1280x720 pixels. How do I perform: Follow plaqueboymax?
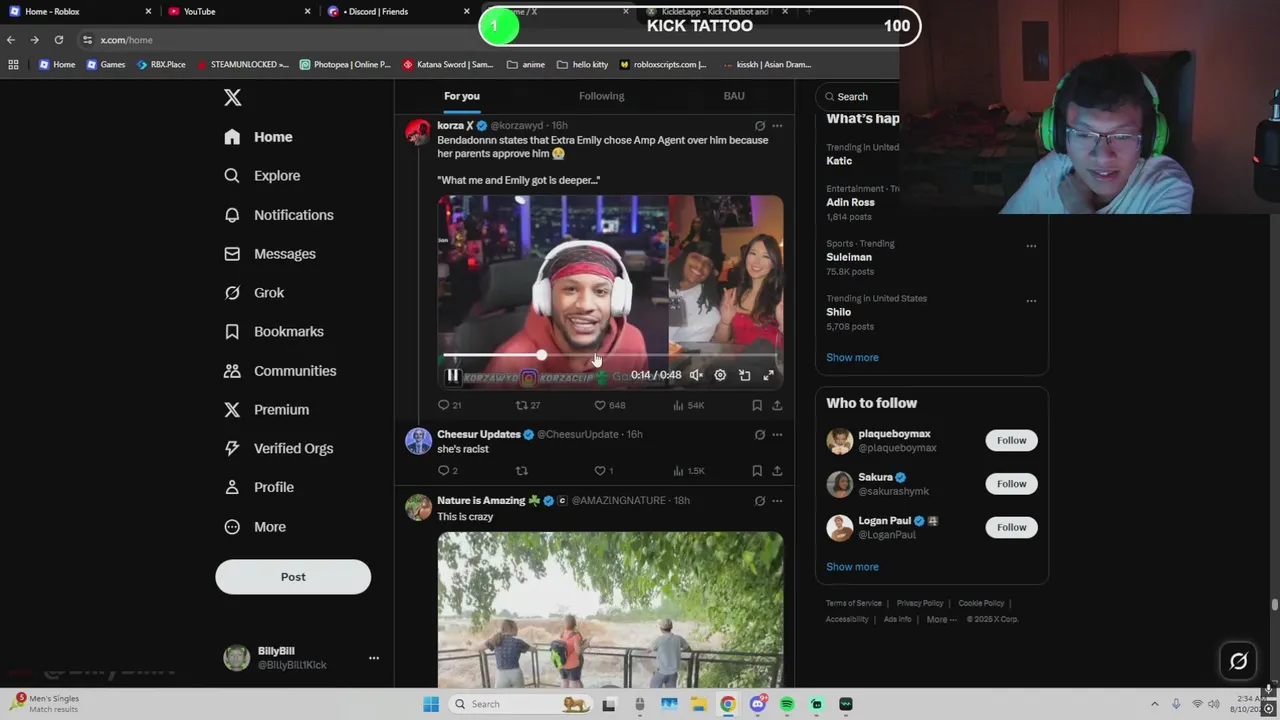(1011, 440)
